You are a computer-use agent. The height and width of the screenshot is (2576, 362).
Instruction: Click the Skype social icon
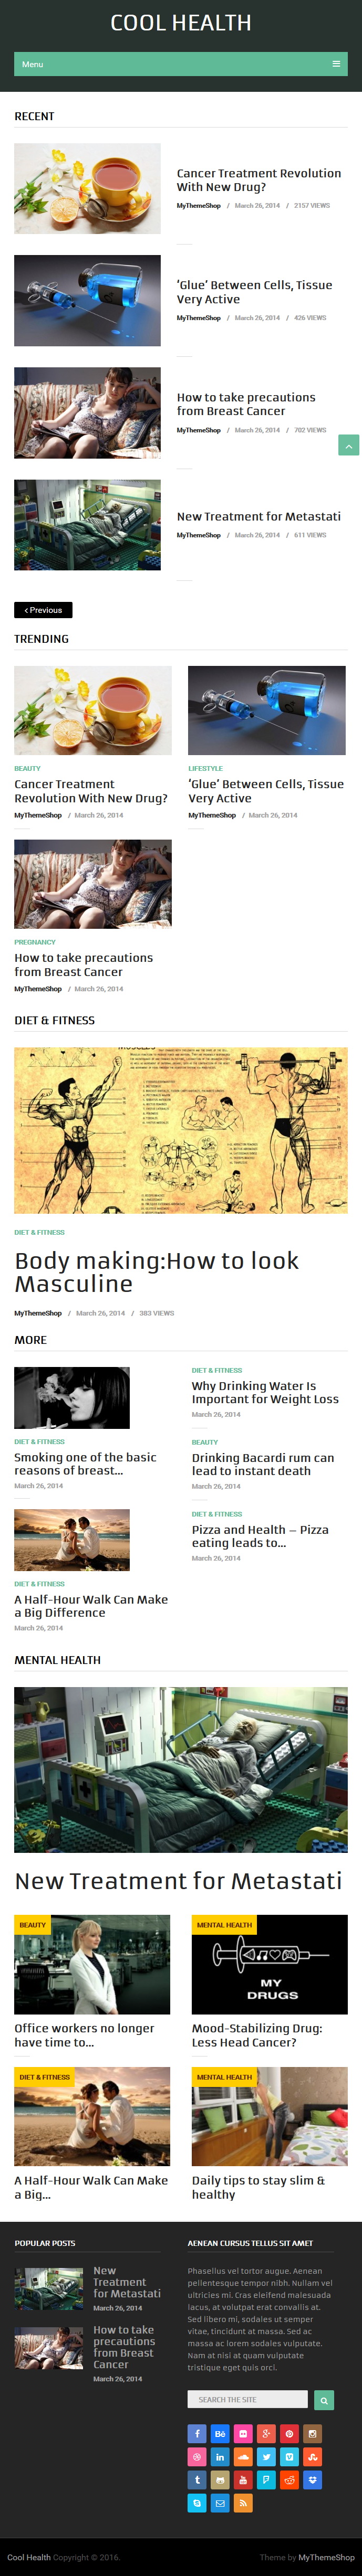(x=197, y=2503)
